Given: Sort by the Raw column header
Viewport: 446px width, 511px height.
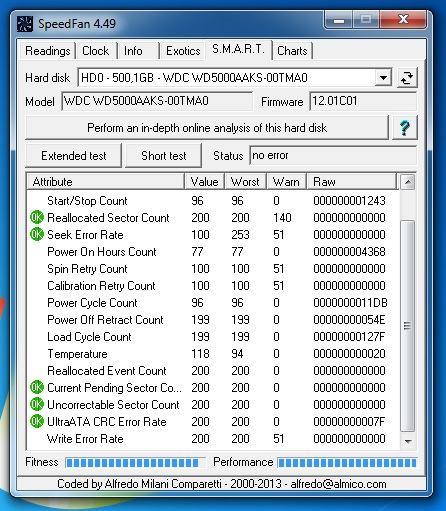Looking at the screenshot, I should point(351,182).
